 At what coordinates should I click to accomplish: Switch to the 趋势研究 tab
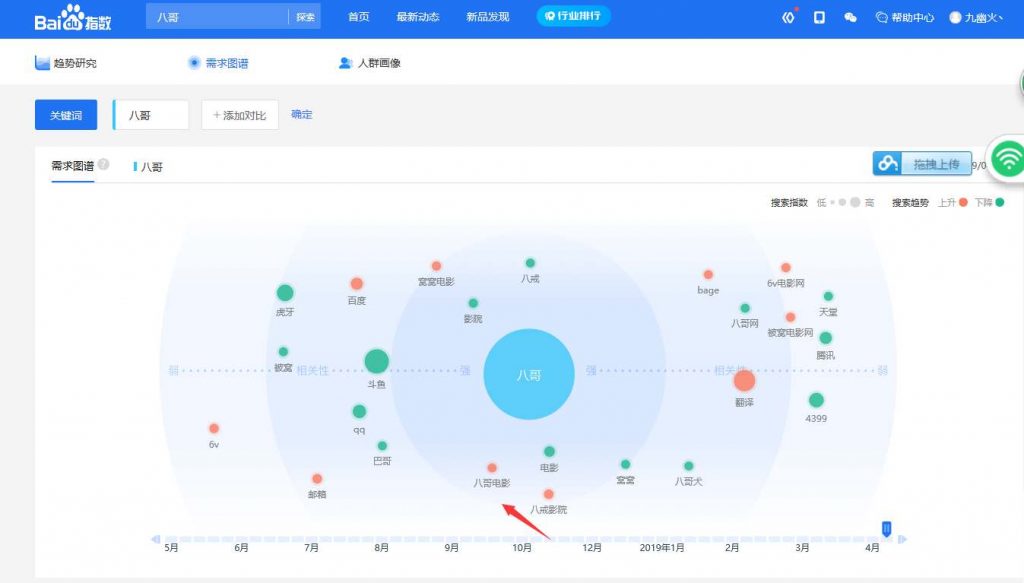point(66,63)
